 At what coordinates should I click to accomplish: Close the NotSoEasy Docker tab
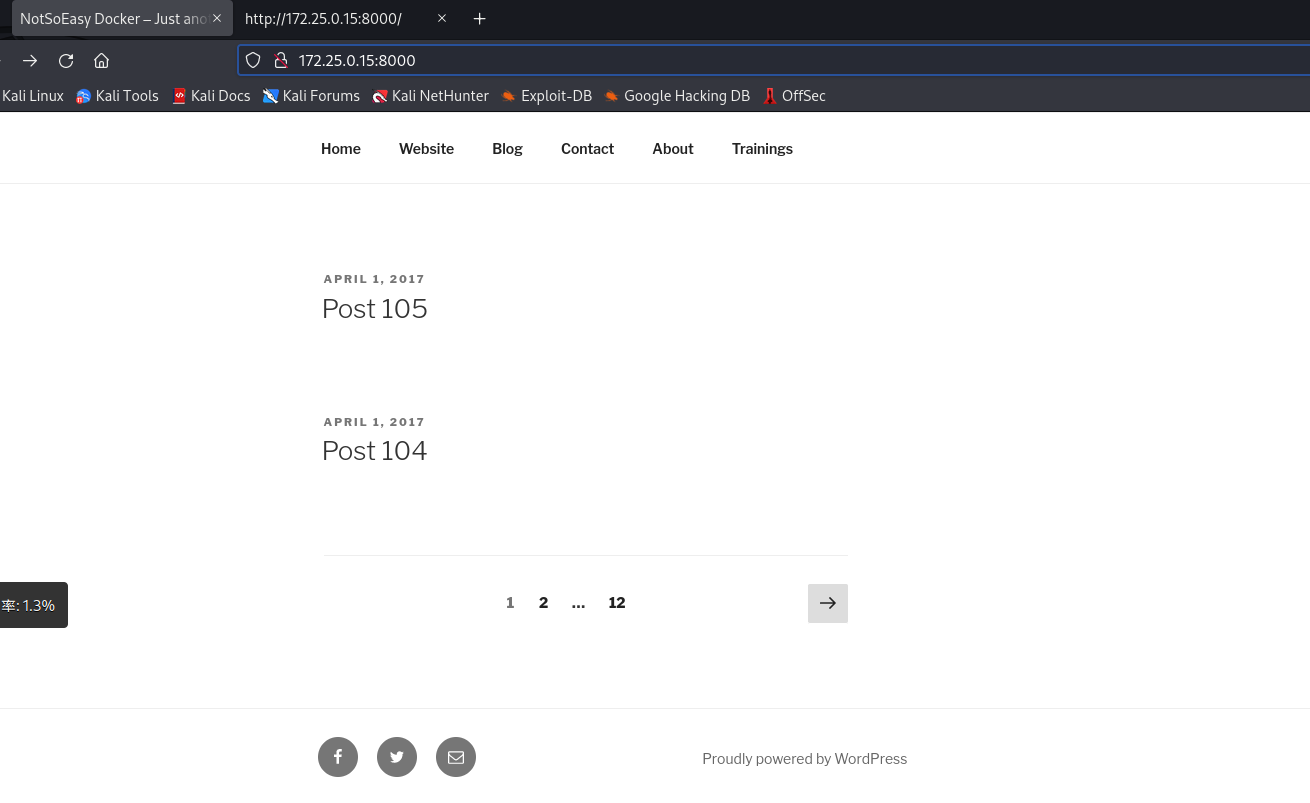pos(217,18)
